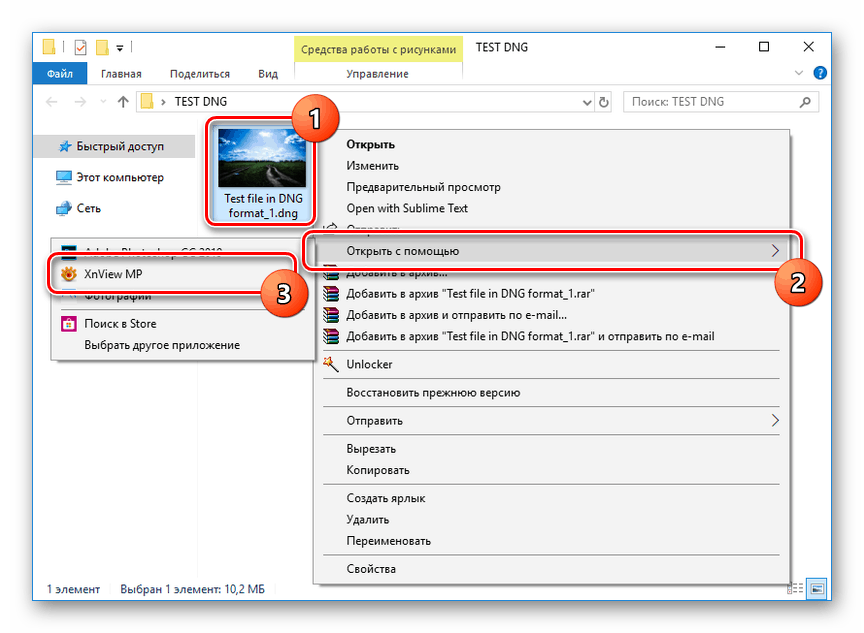Click WinRAR icon beside the Добавить в архив "Test file in DNG format_1.rar" и отправить по e-mail entry
The height and width of the screenshot is (633, 864).
point(331,336)
